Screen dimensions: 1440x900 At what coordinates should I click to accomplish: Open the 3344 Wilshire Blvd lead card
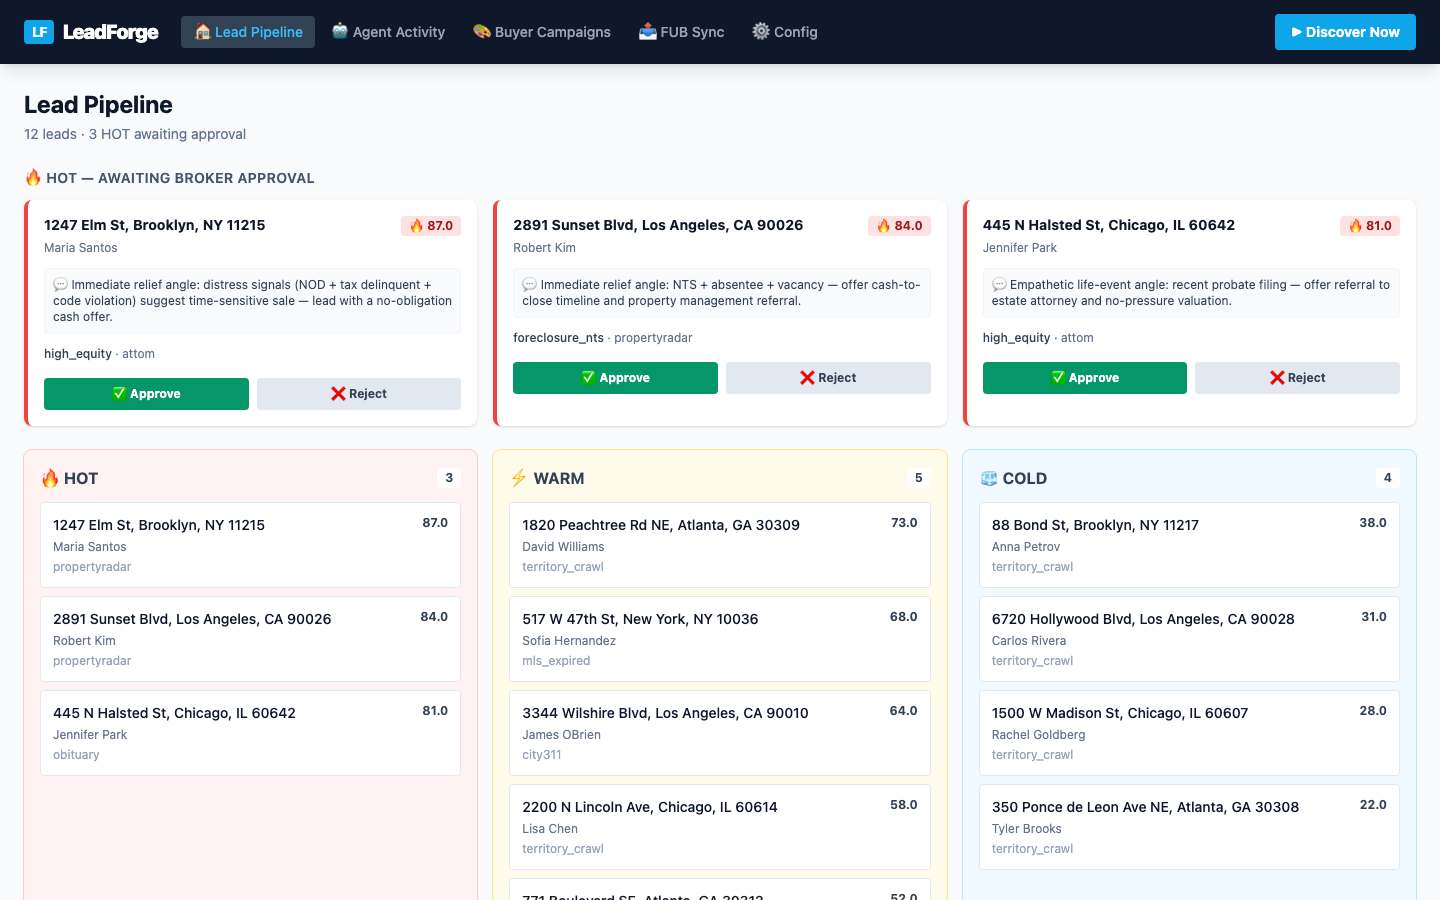[x=720, y=733]
